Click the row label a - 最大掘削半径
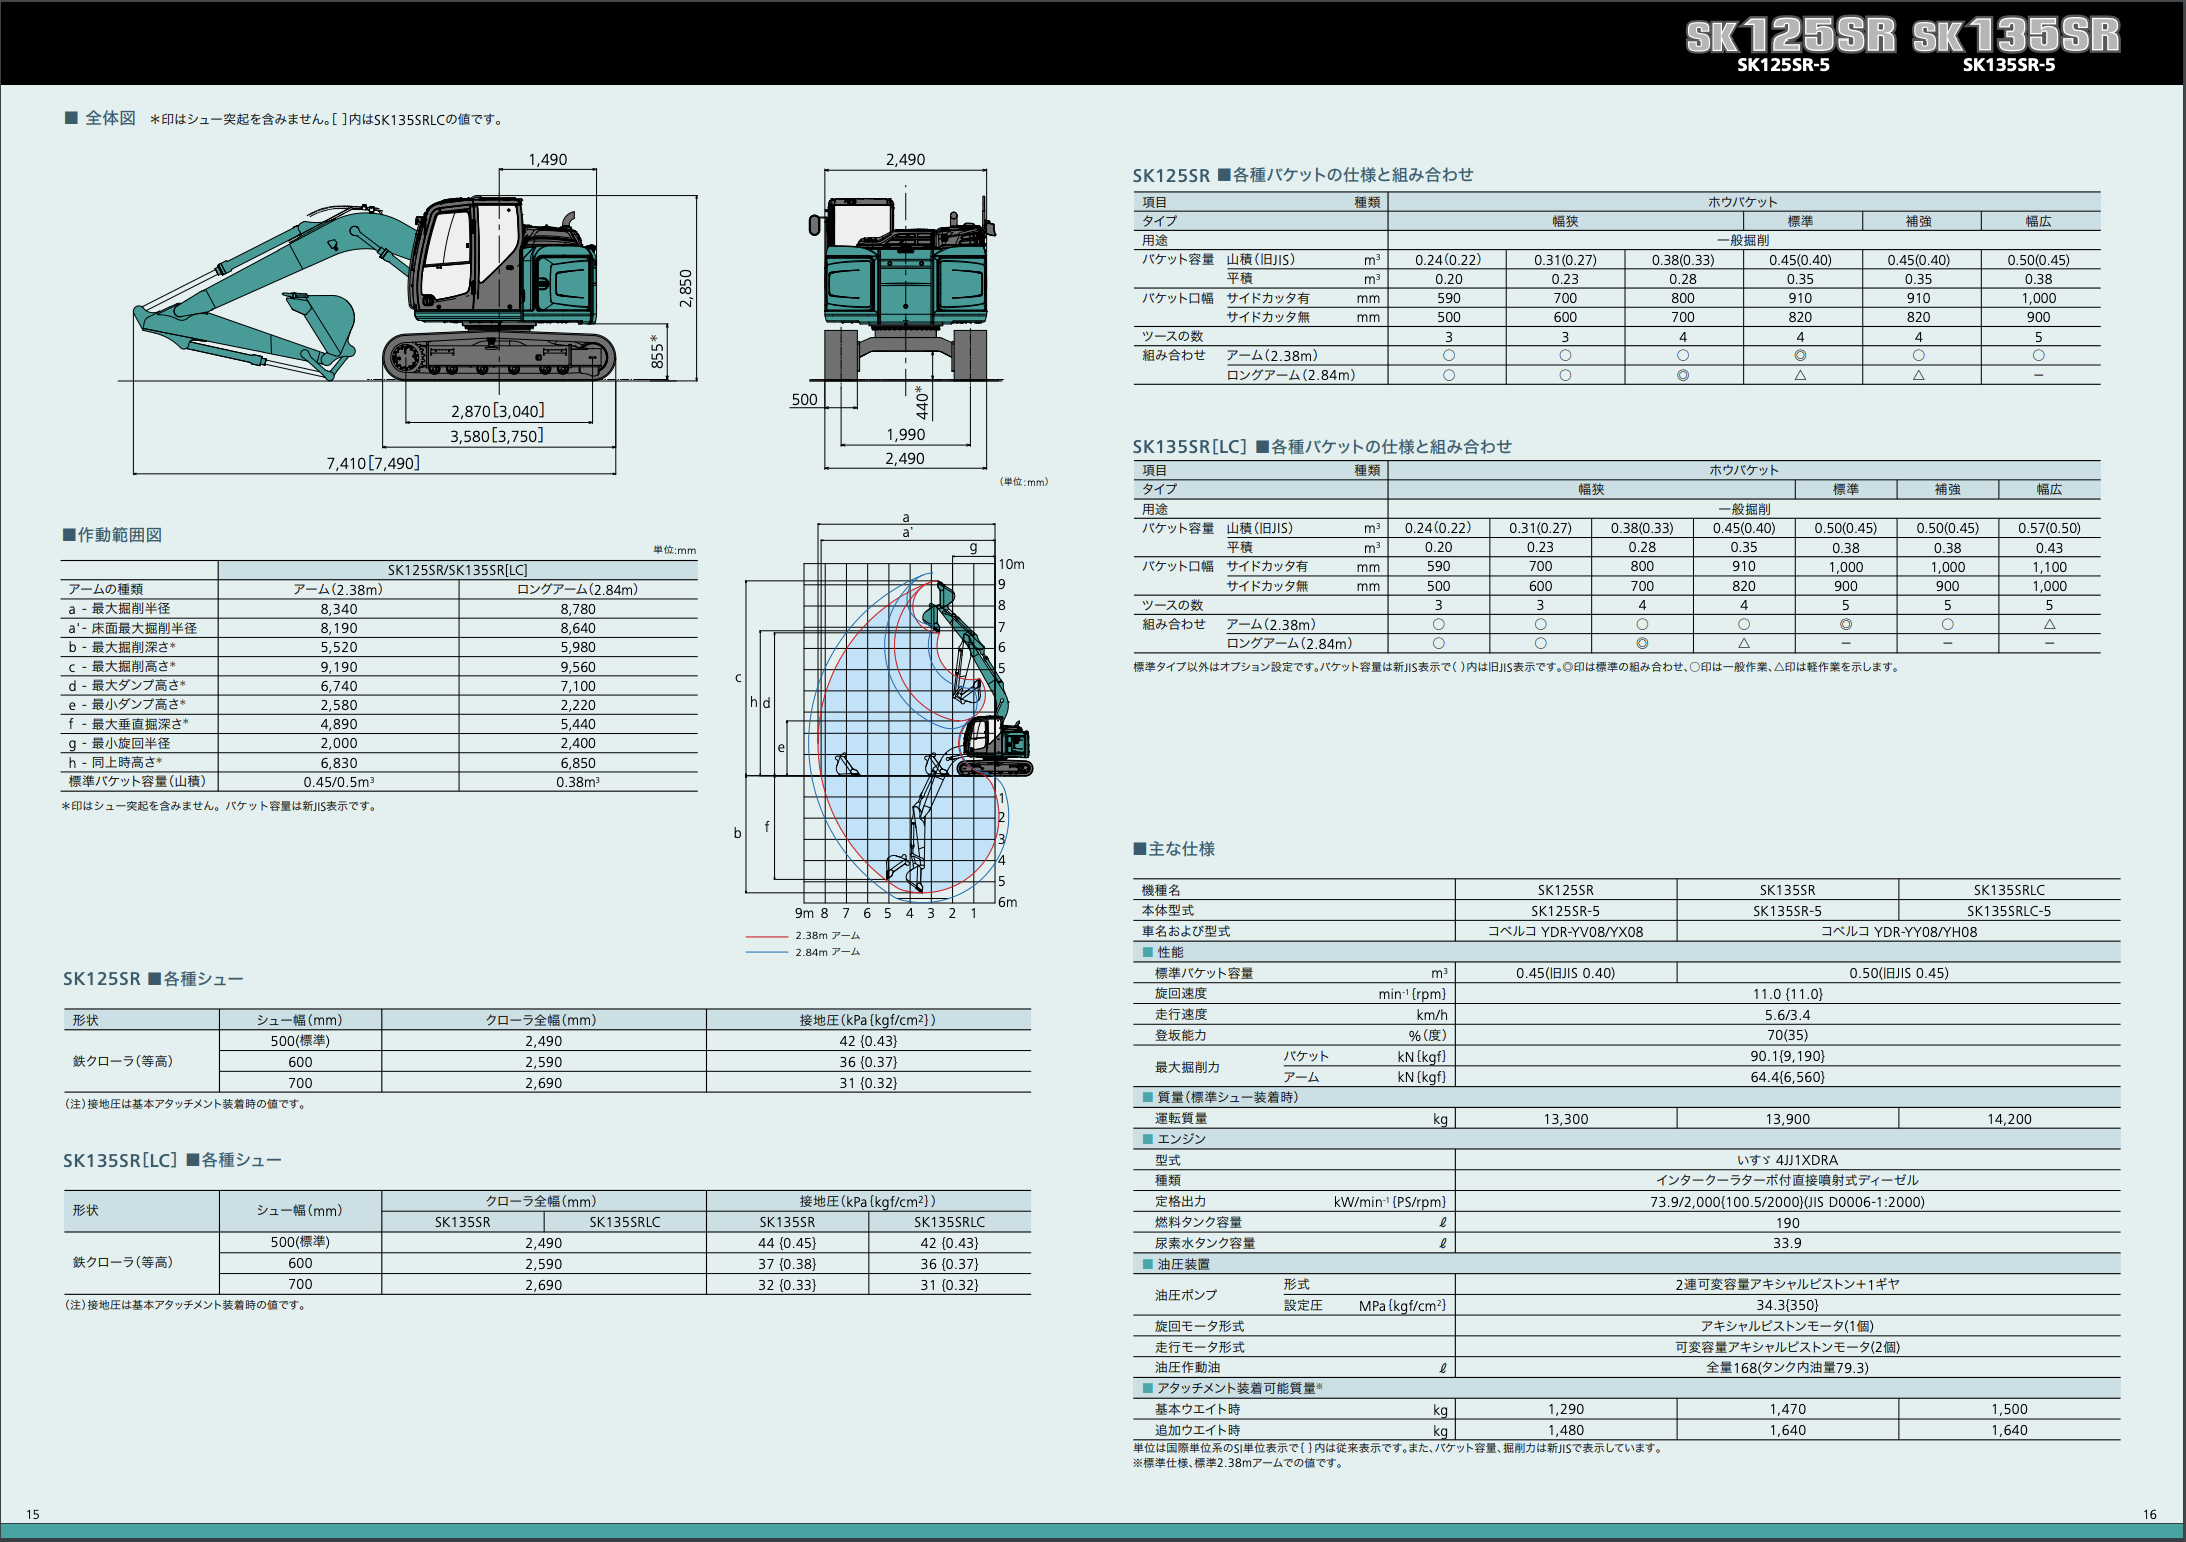The height and width of the screenshot is (1542, 2186). [119, 609]
